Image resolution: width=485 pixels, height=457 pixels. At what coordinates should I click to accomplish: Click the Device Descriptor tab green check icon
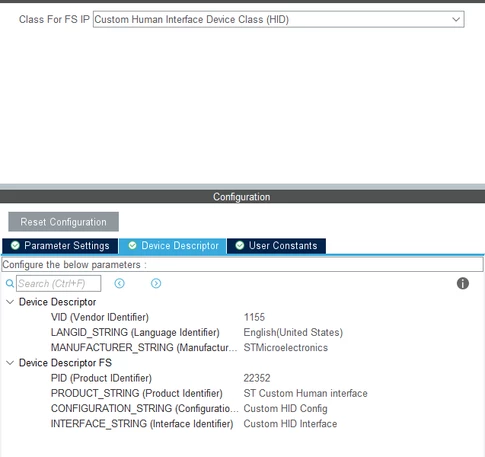click(132, 246)
